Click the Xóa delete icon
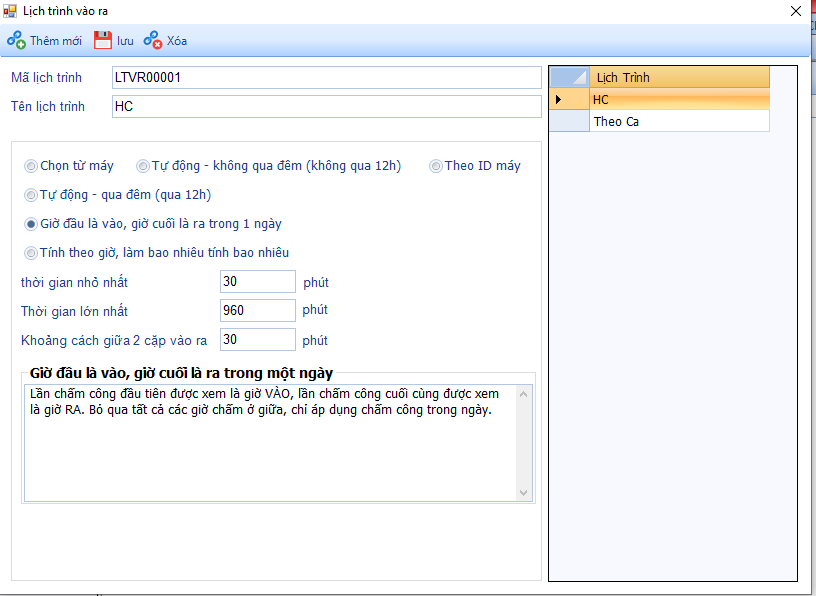 tap(152, 41)
